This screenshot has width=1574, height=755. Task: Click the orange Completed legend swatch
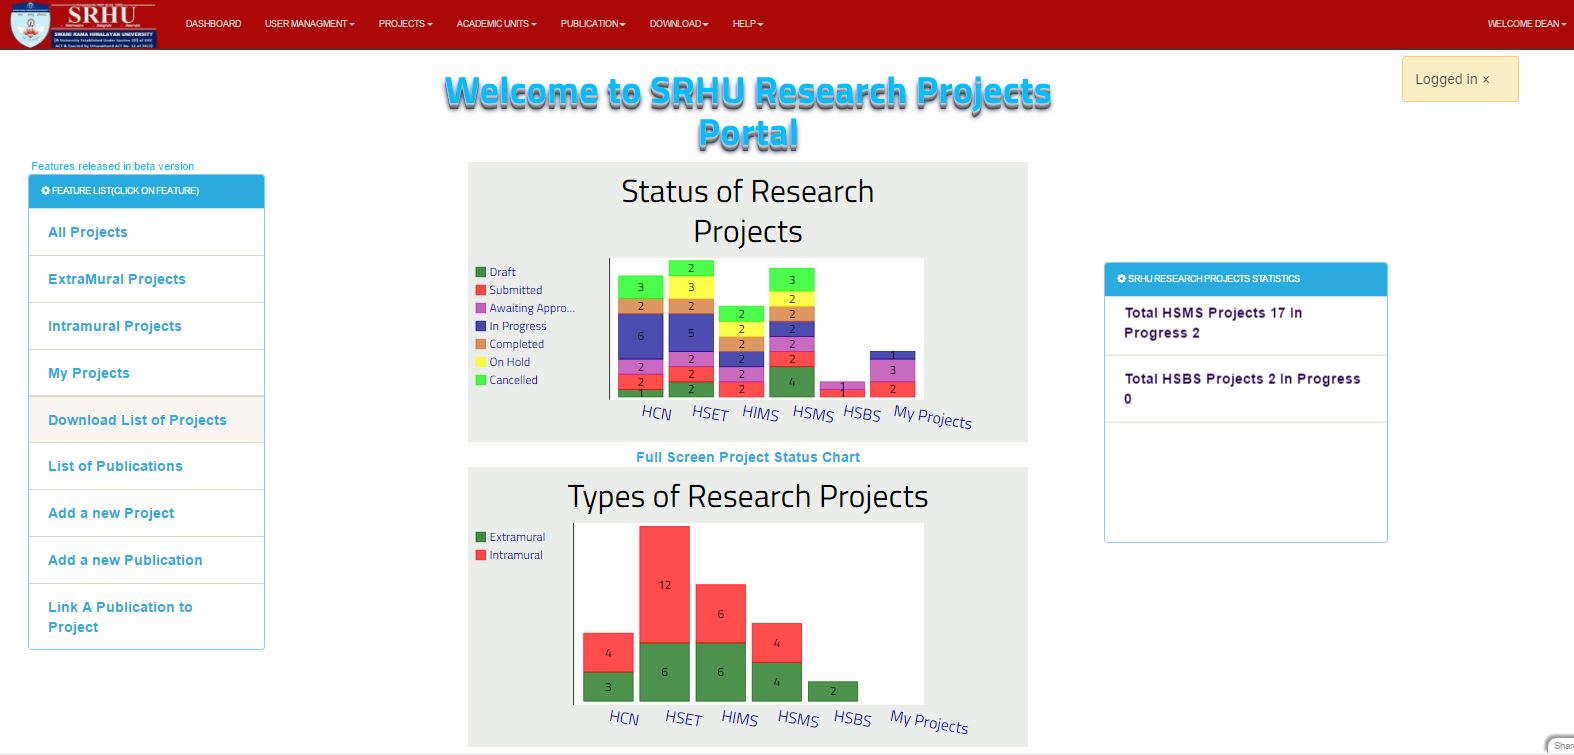[x=481, y=344]
